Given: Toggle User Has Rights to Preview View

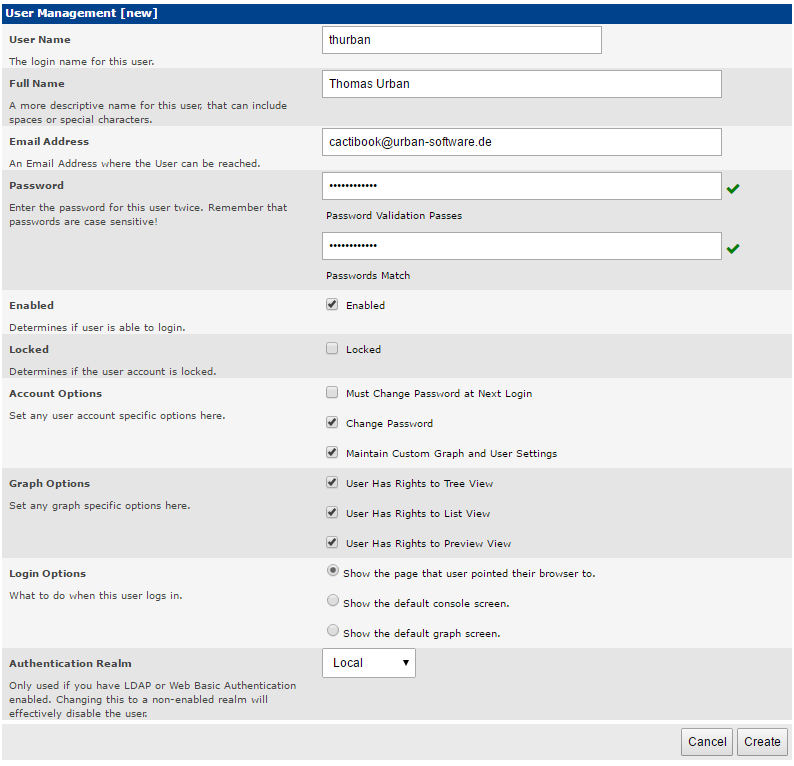Looking at the screenshot, I should point(332,542).
